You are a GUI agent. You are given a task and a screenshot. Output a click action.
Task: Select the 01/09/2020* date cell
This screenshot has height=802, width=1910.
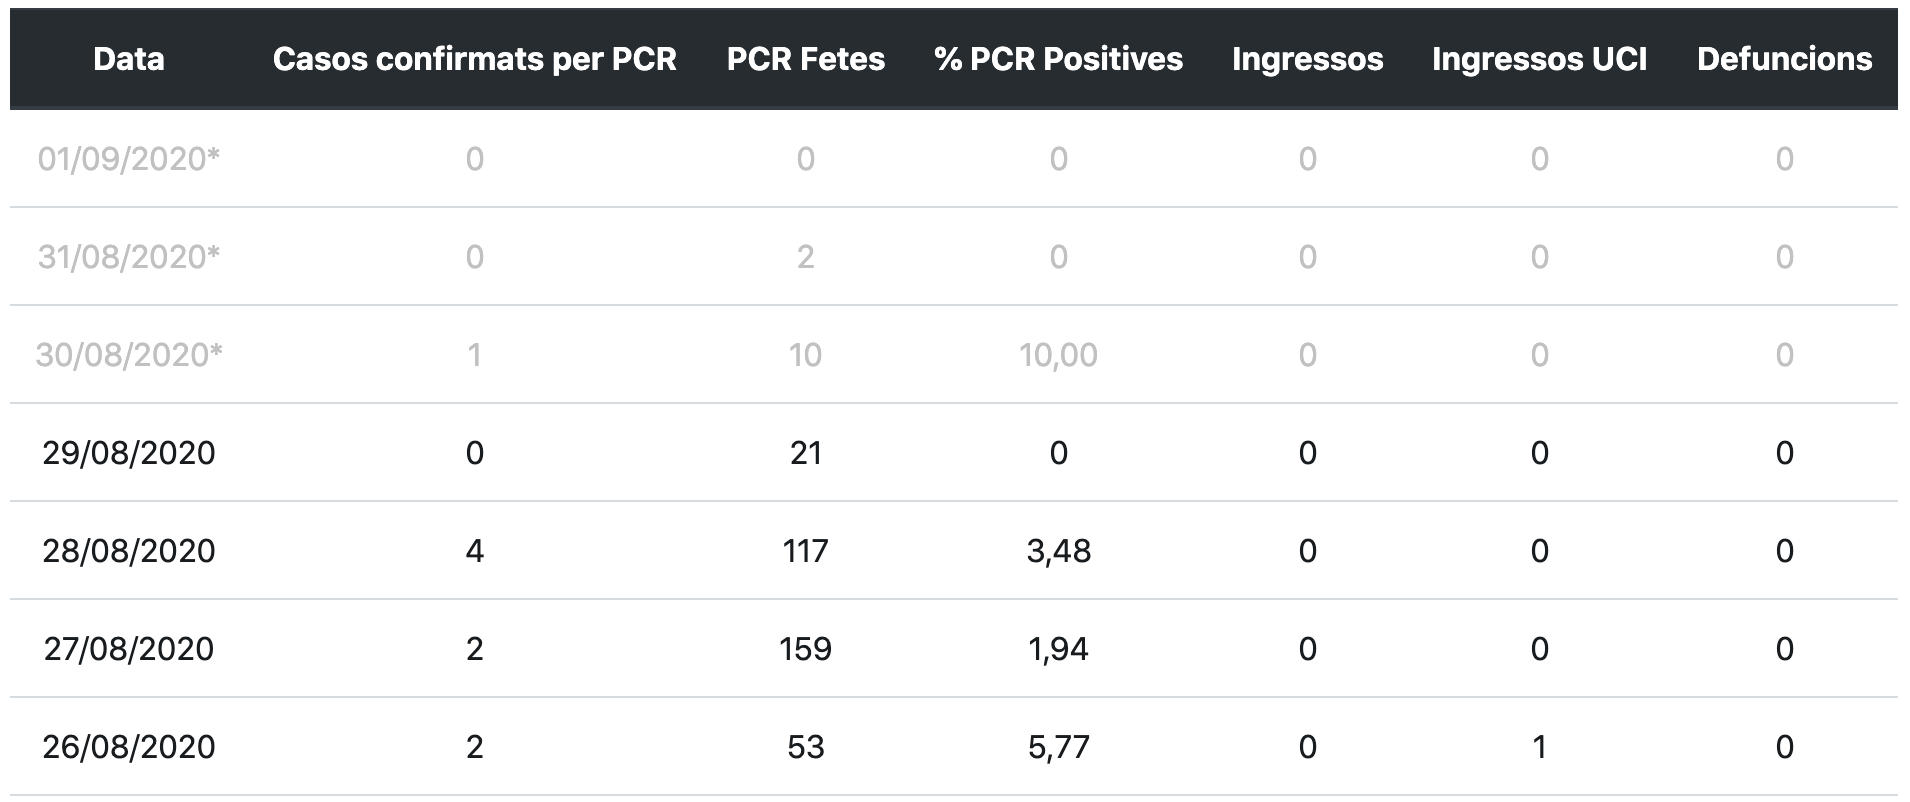click(x=128, y=159)
